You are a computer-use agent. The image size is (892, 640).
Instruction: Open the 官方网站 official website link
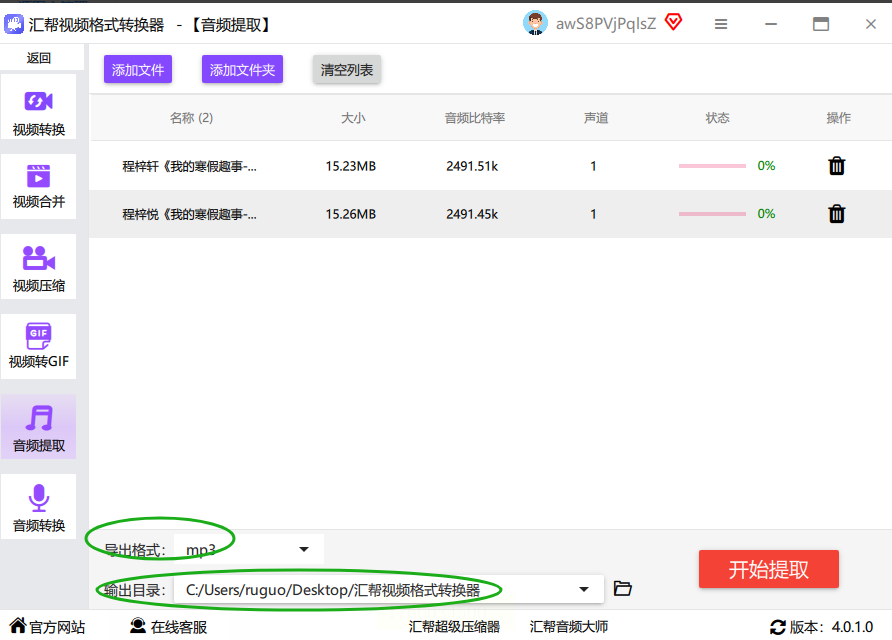click(48, 626)
